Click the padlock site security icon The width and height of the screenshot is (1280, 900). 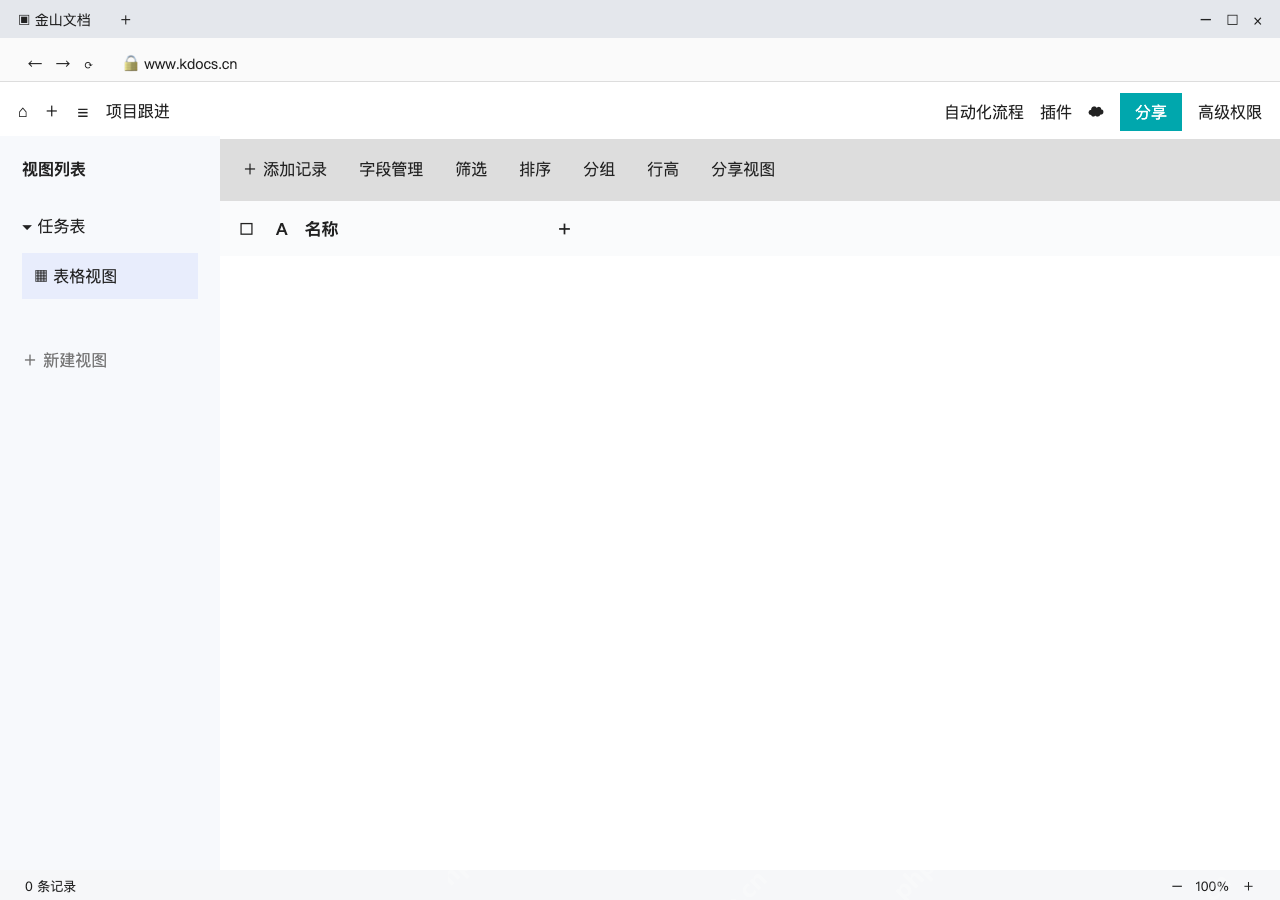131,63
